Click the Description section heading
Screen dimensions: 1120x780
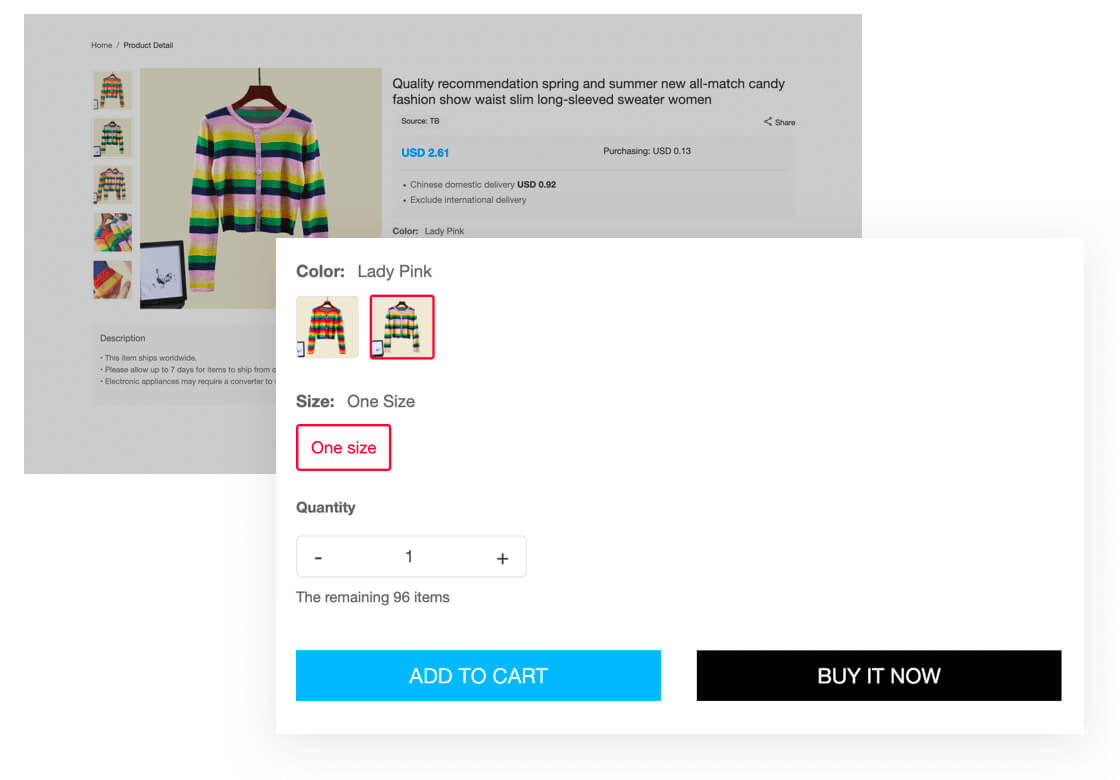click(x=123, y=338)
